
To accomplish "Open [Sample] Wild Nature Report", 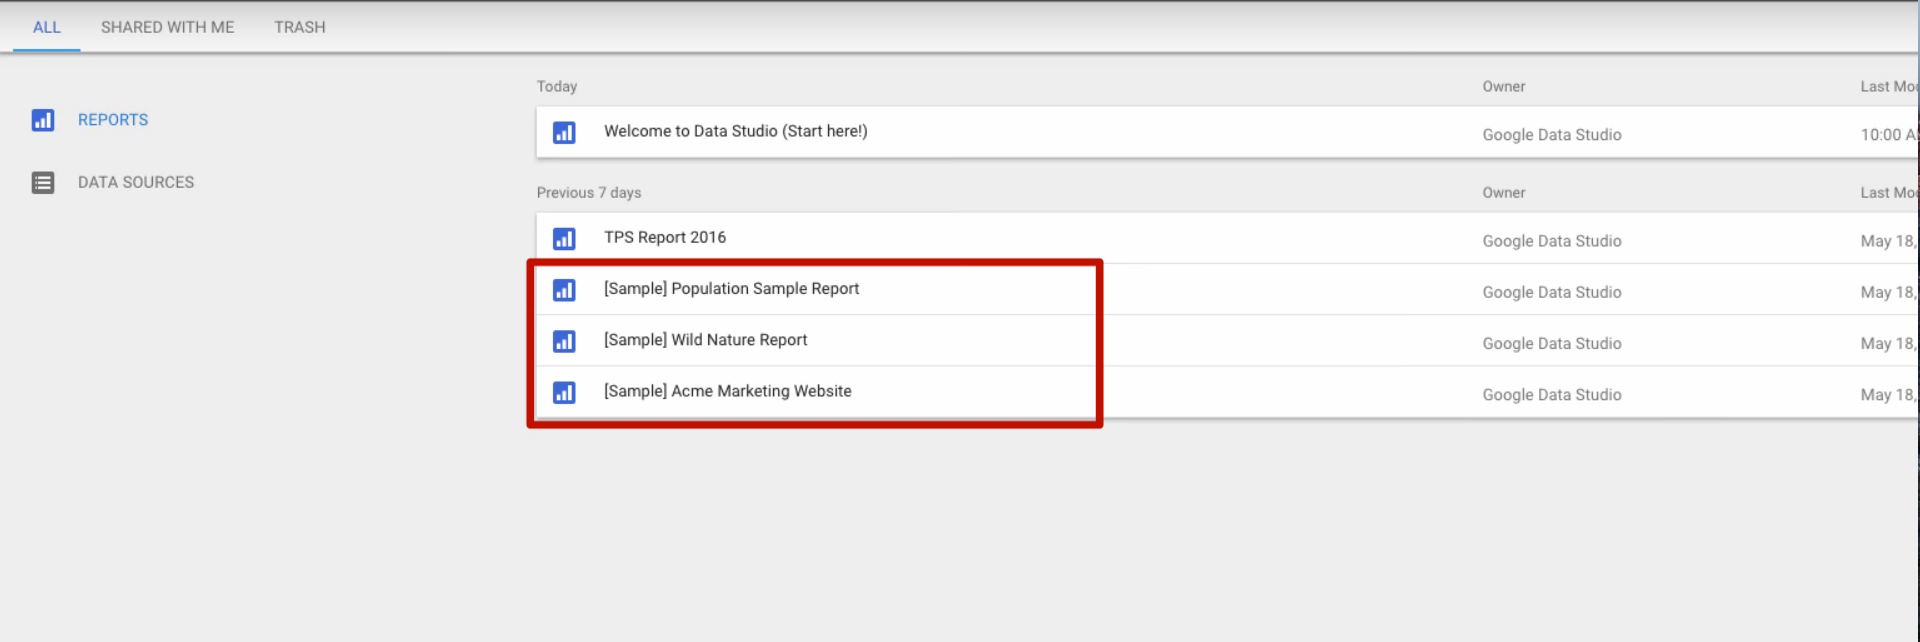I will click(706, 340).
